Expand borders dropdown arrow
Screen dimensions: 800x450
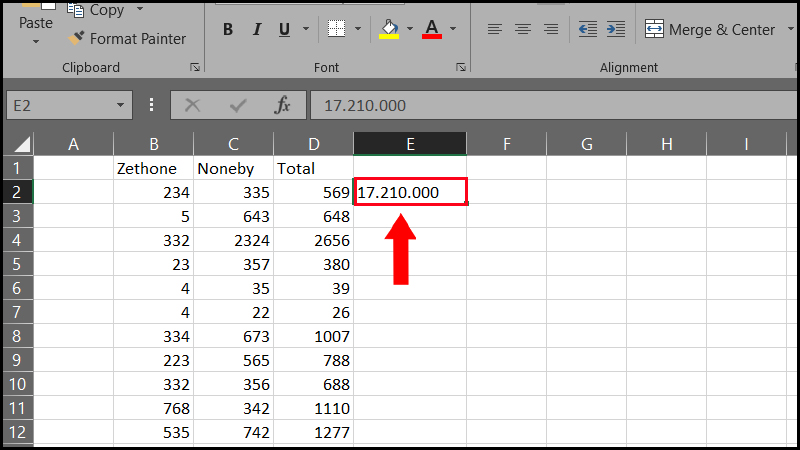pos(358,29)
